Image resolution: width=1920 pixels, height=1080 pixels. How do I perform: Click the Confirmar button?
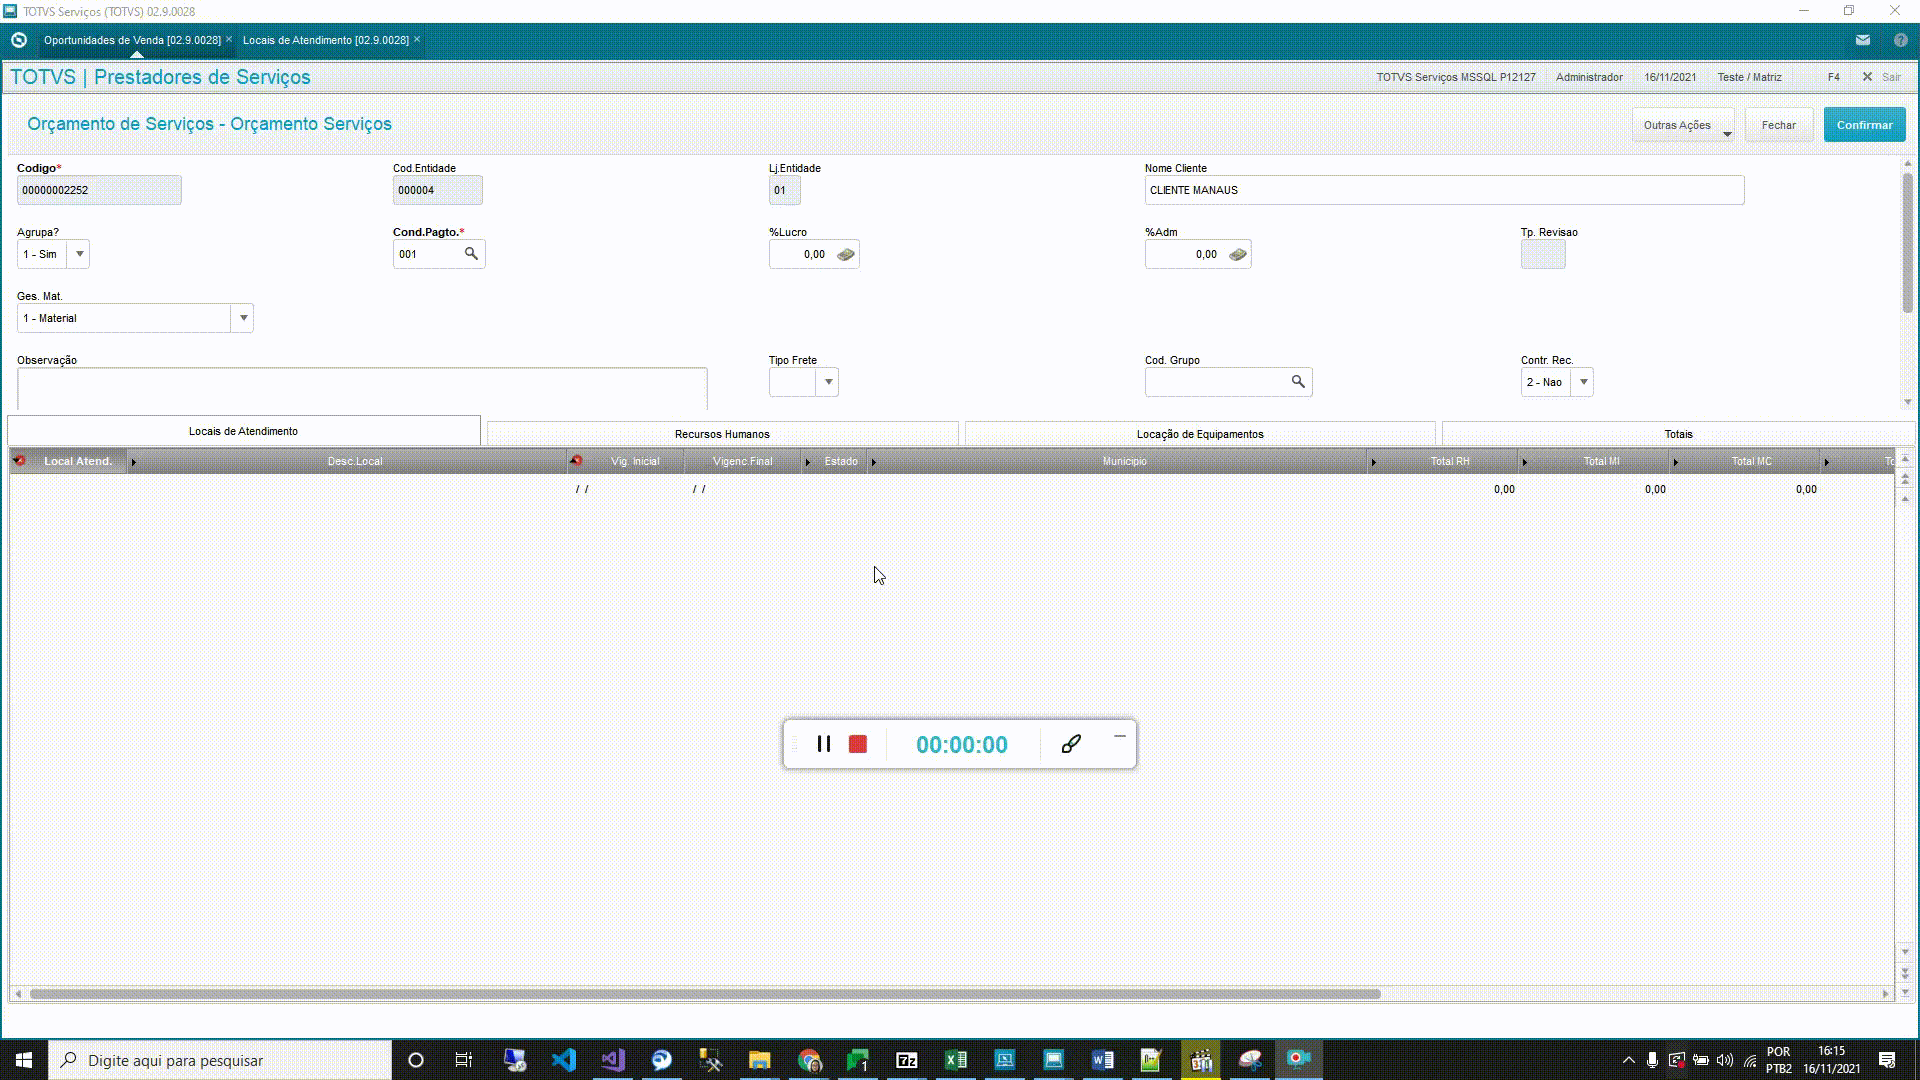tap(1864, 125)
